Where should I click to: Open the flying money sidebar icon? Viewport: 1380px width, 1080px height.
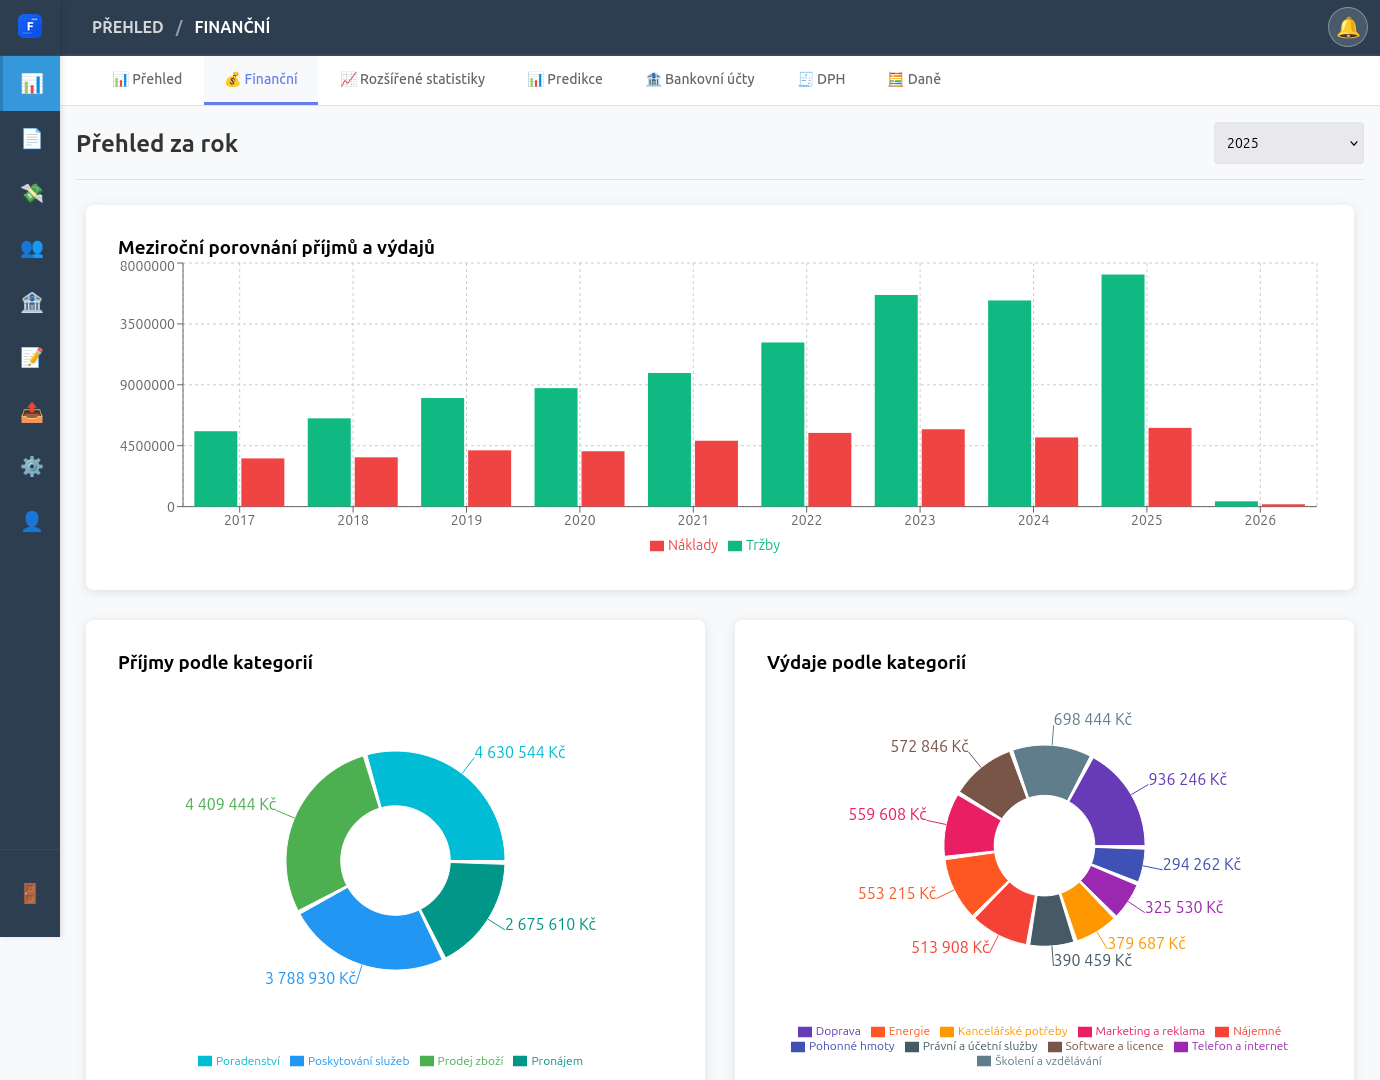[31, 193]
